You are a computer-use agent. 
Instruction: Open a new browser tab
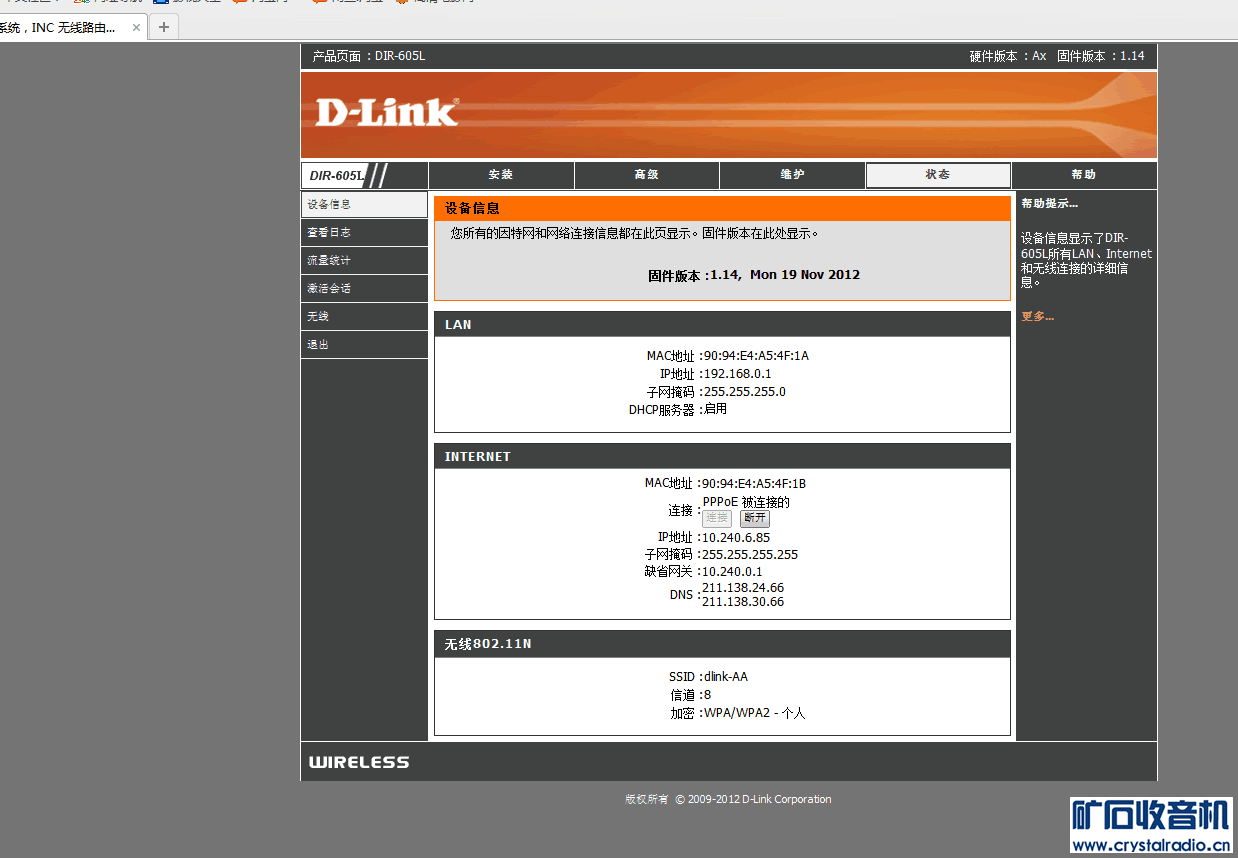click(164, 27)
